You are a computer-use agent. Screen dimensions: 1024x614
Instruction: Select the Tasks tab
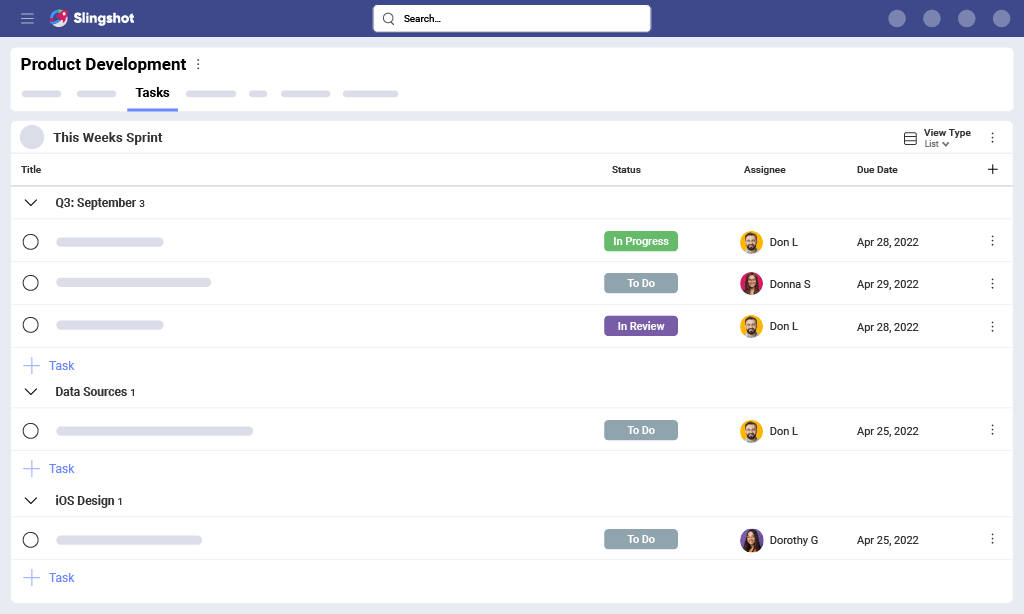tap(152, 93)
